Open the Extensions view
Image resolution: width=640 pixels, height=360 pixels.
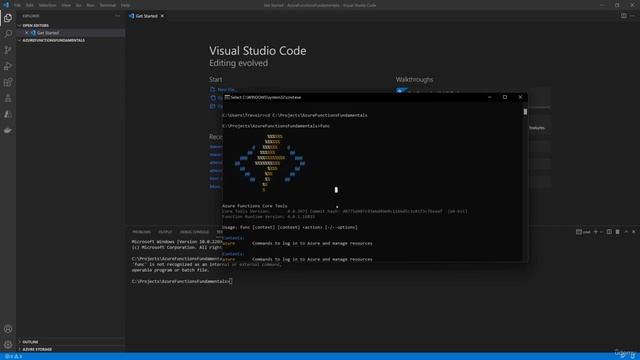coord(8,82)
